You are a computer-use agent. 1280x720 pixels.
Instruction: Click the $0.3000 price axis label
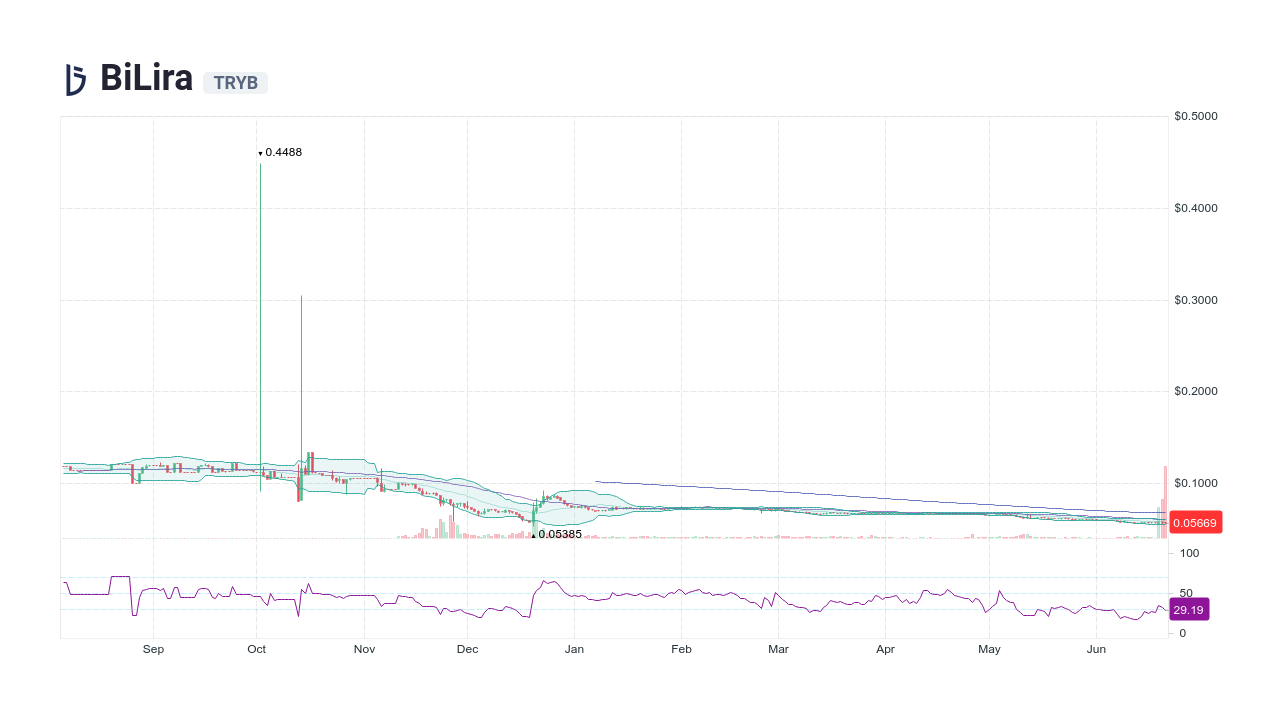[x=1194, y=300]
